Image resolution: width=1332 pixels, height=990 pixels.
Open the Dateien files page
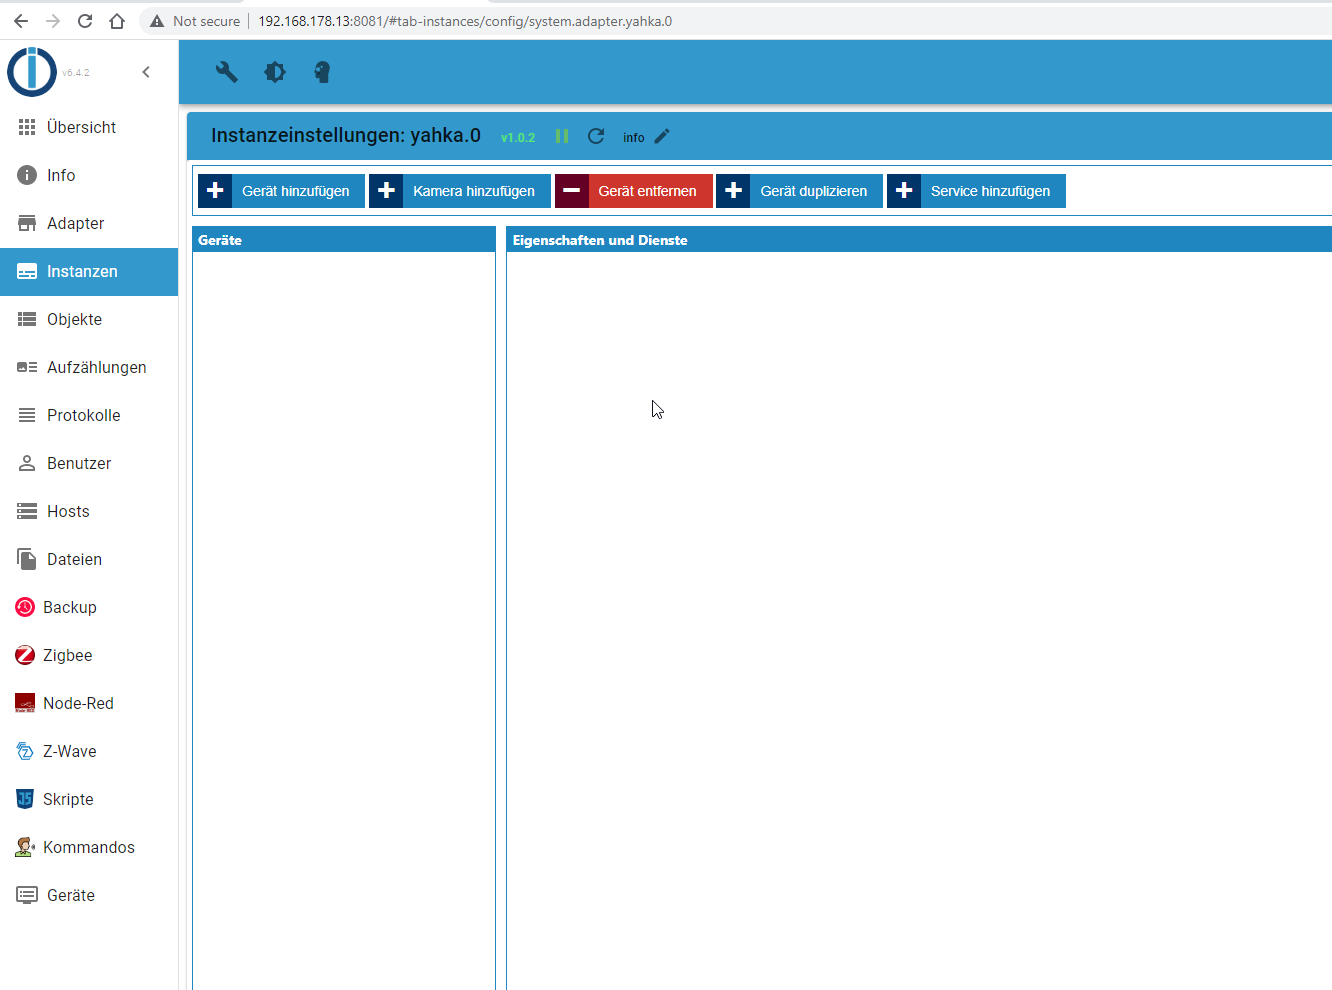pos(89,559)
